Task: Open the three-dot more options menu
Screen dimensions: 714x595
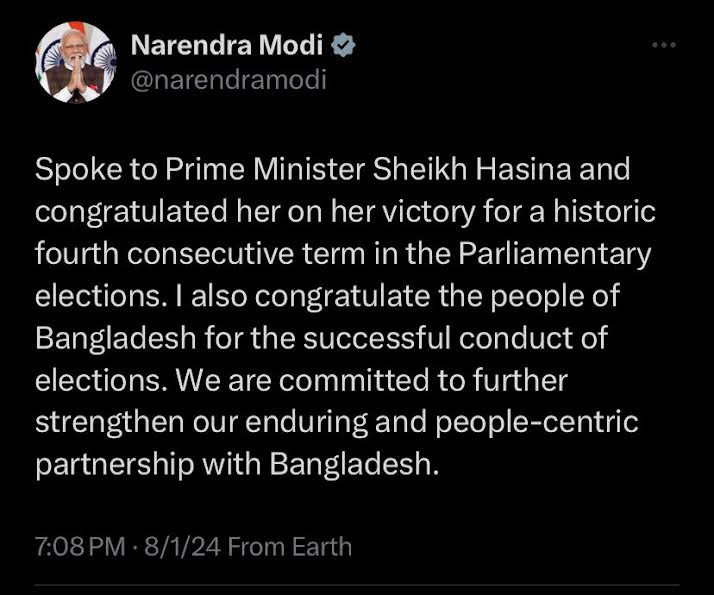Action: tap(663, 46)
